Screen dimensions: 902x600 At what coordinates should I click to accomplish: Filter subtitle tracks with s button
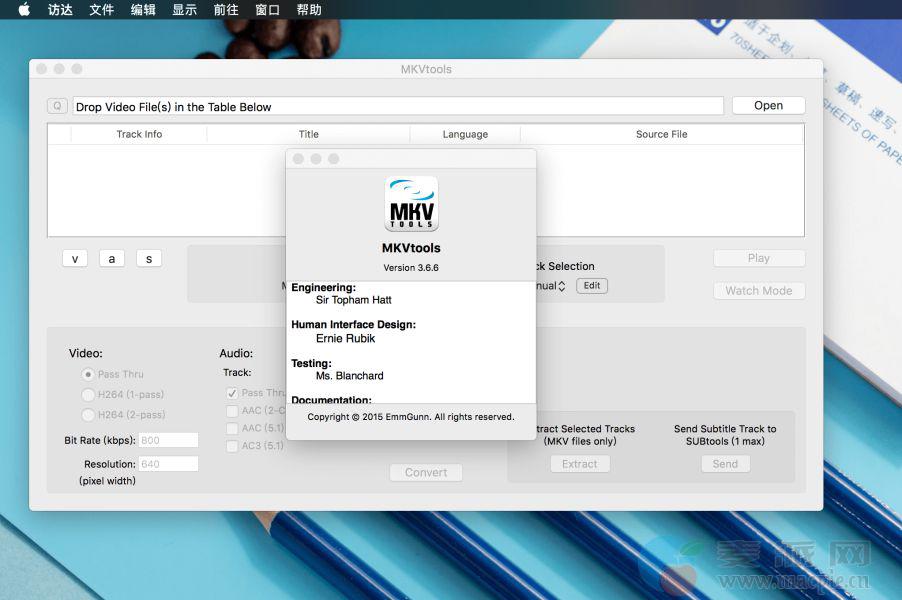(149, 259)
